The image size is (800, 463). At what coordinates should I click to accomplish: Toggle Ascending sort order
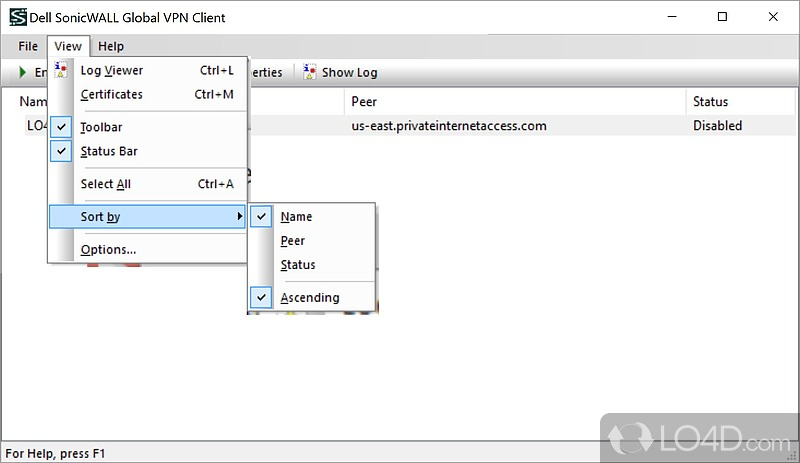pyautogui.click(x=312, y=297)
